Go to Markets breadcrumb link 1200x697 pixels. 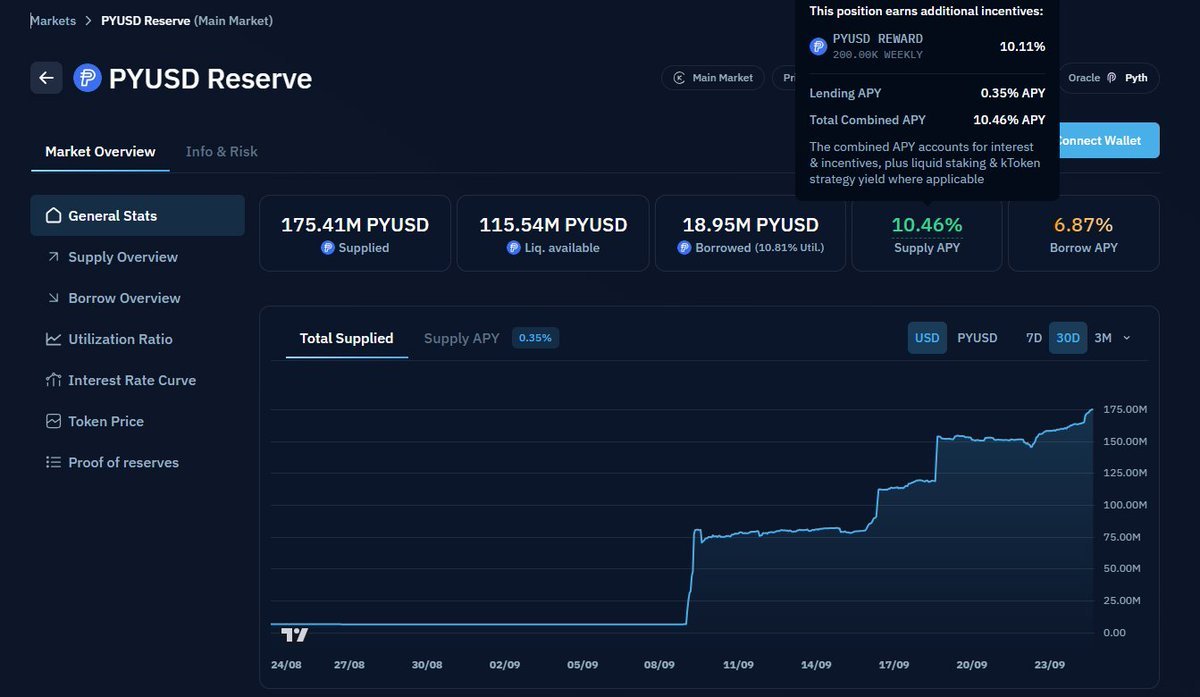click(53, 20)
